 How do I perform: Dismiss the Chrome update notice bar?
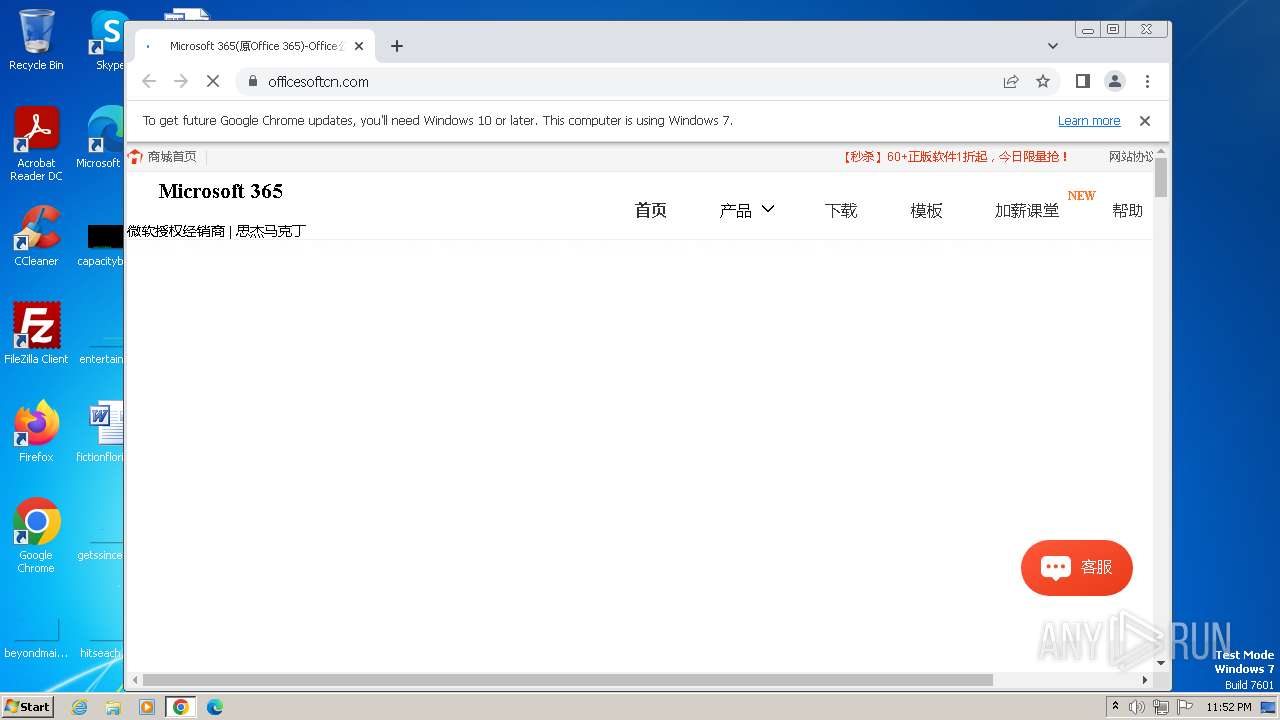coord(1145,121)
